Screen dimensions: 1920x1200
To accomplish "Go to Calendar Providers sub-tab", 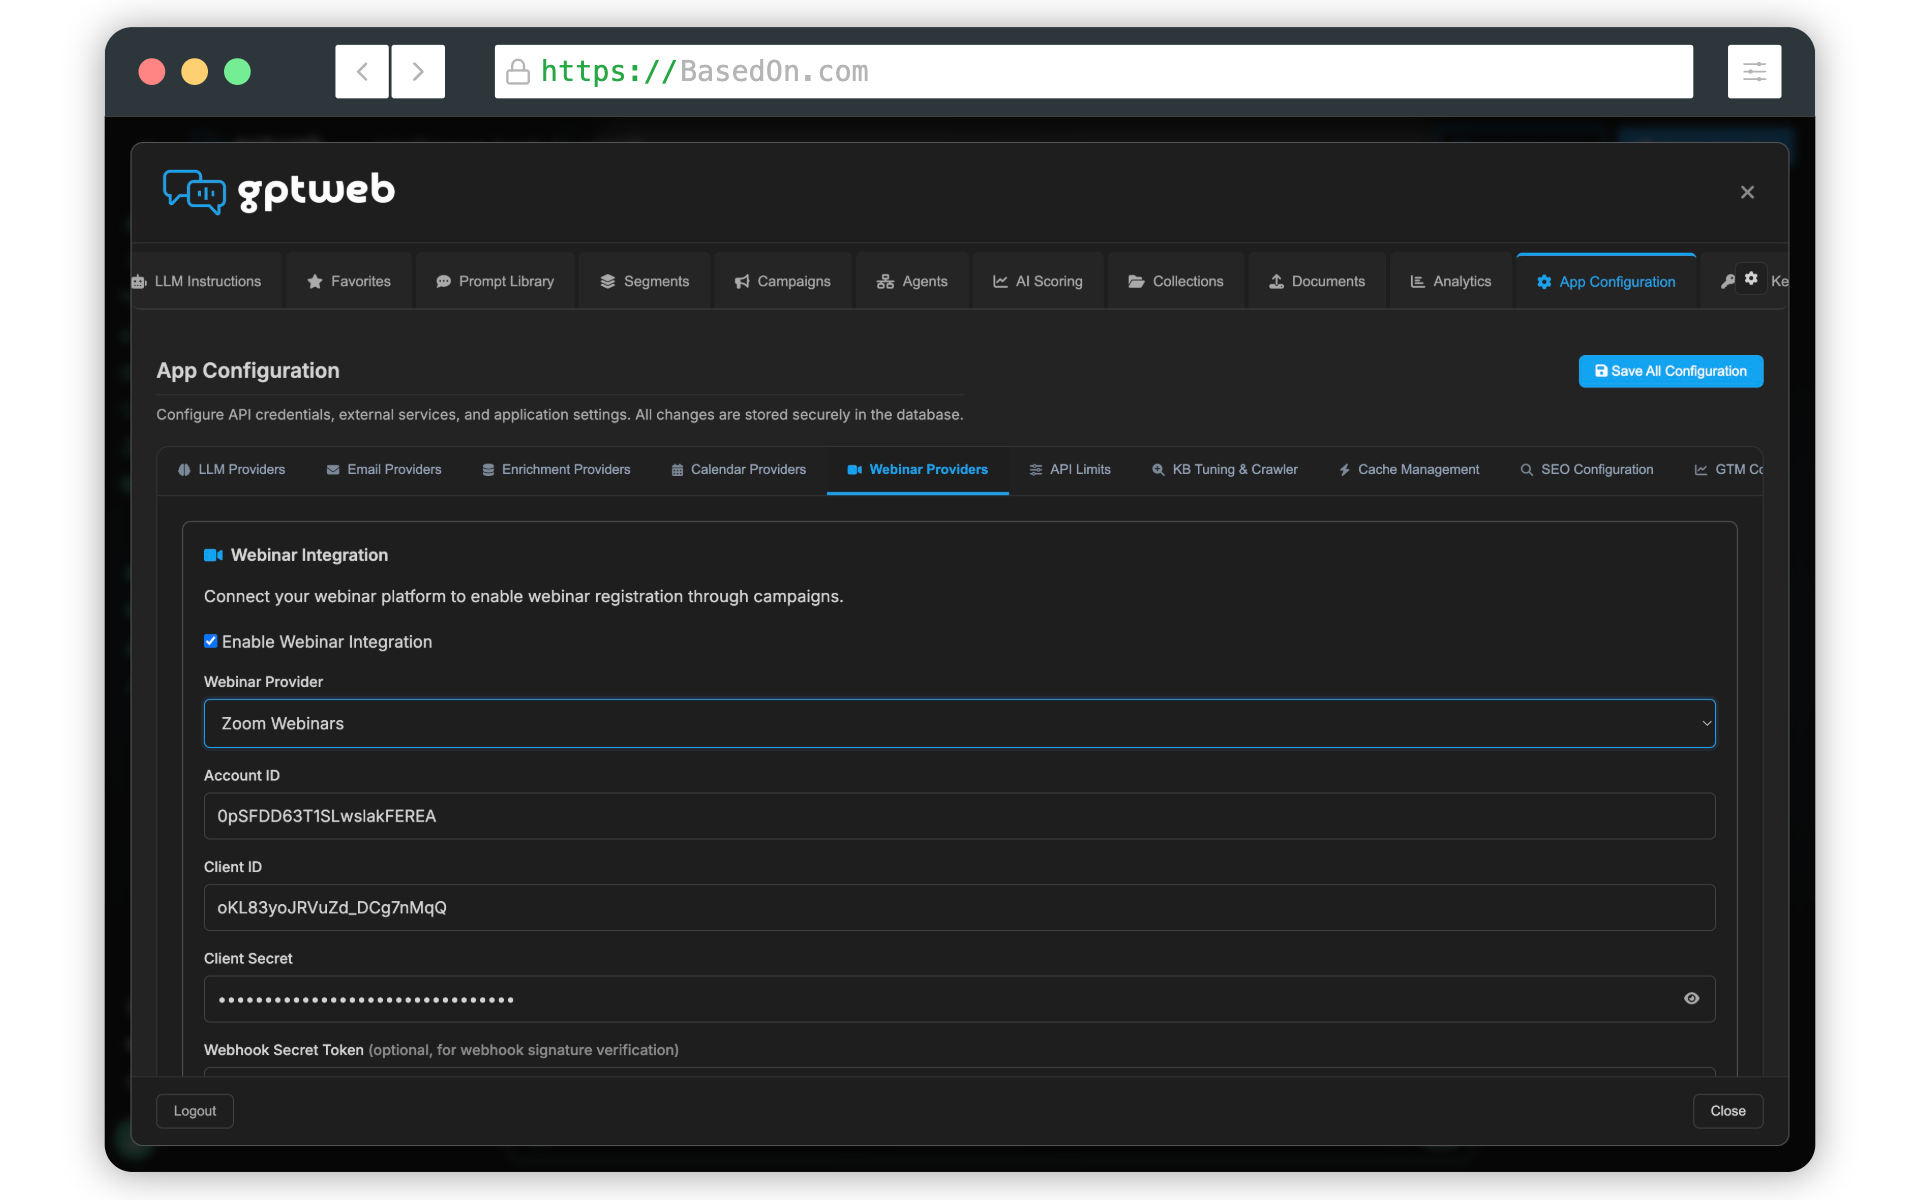I will click(x=739, y=470).
